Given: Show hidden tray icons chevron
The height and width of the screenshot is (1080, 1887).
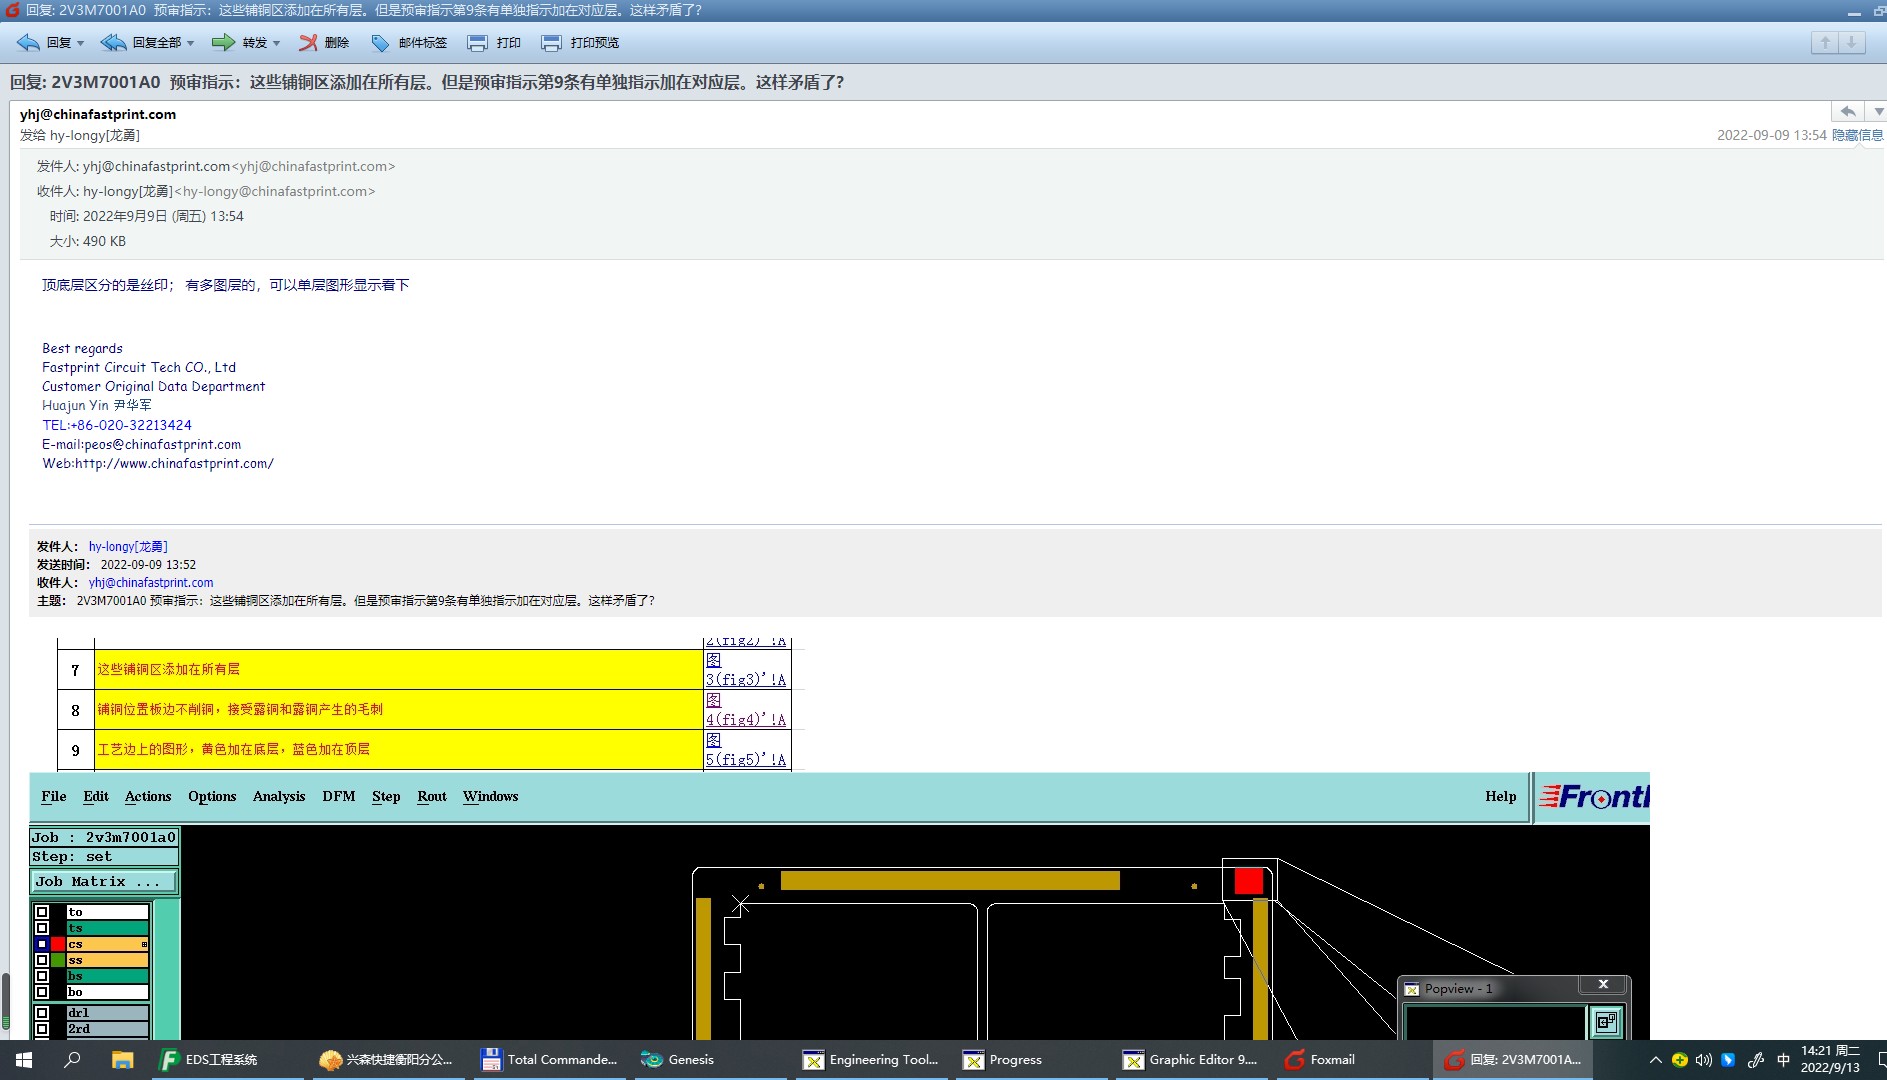Looking at the screenshot, I should click(1655, 1060).
